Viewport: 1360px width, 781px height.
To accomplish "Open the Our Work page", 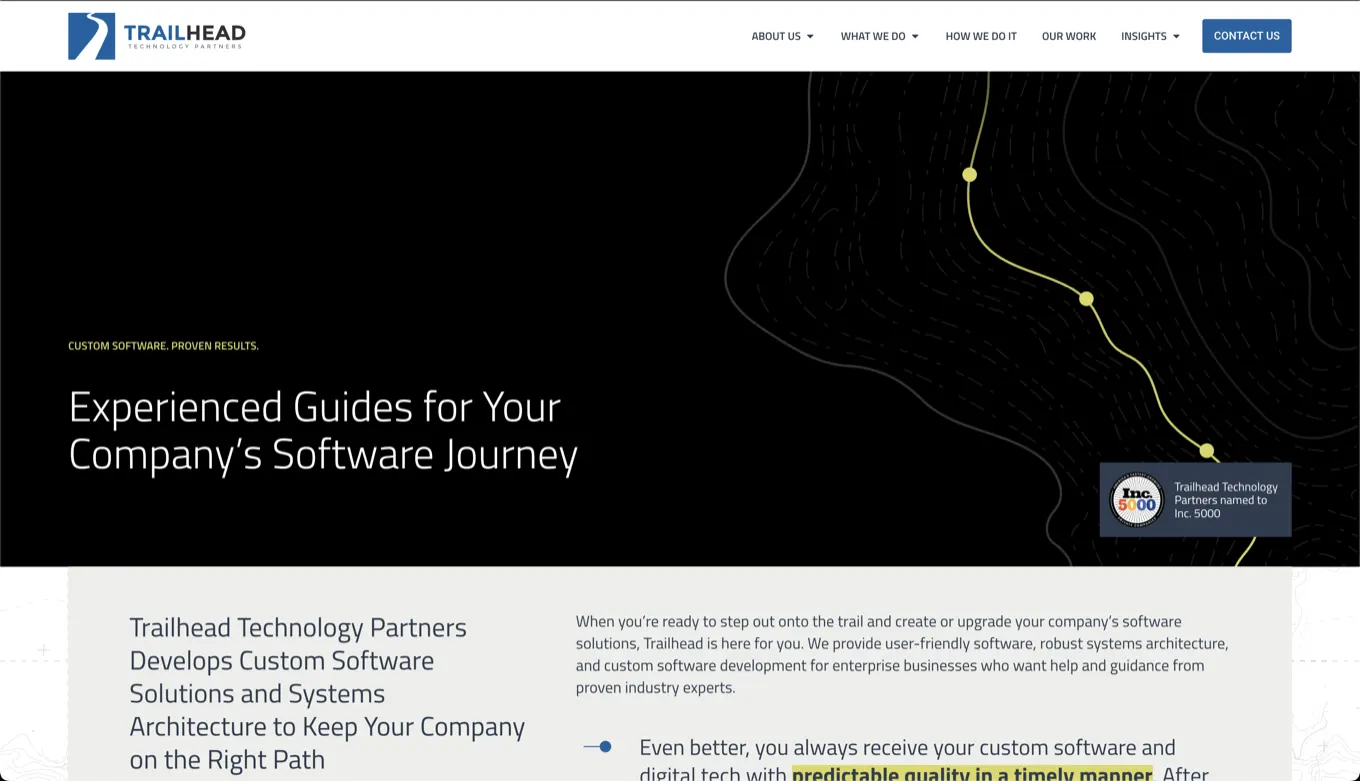I will point(1069,36).
